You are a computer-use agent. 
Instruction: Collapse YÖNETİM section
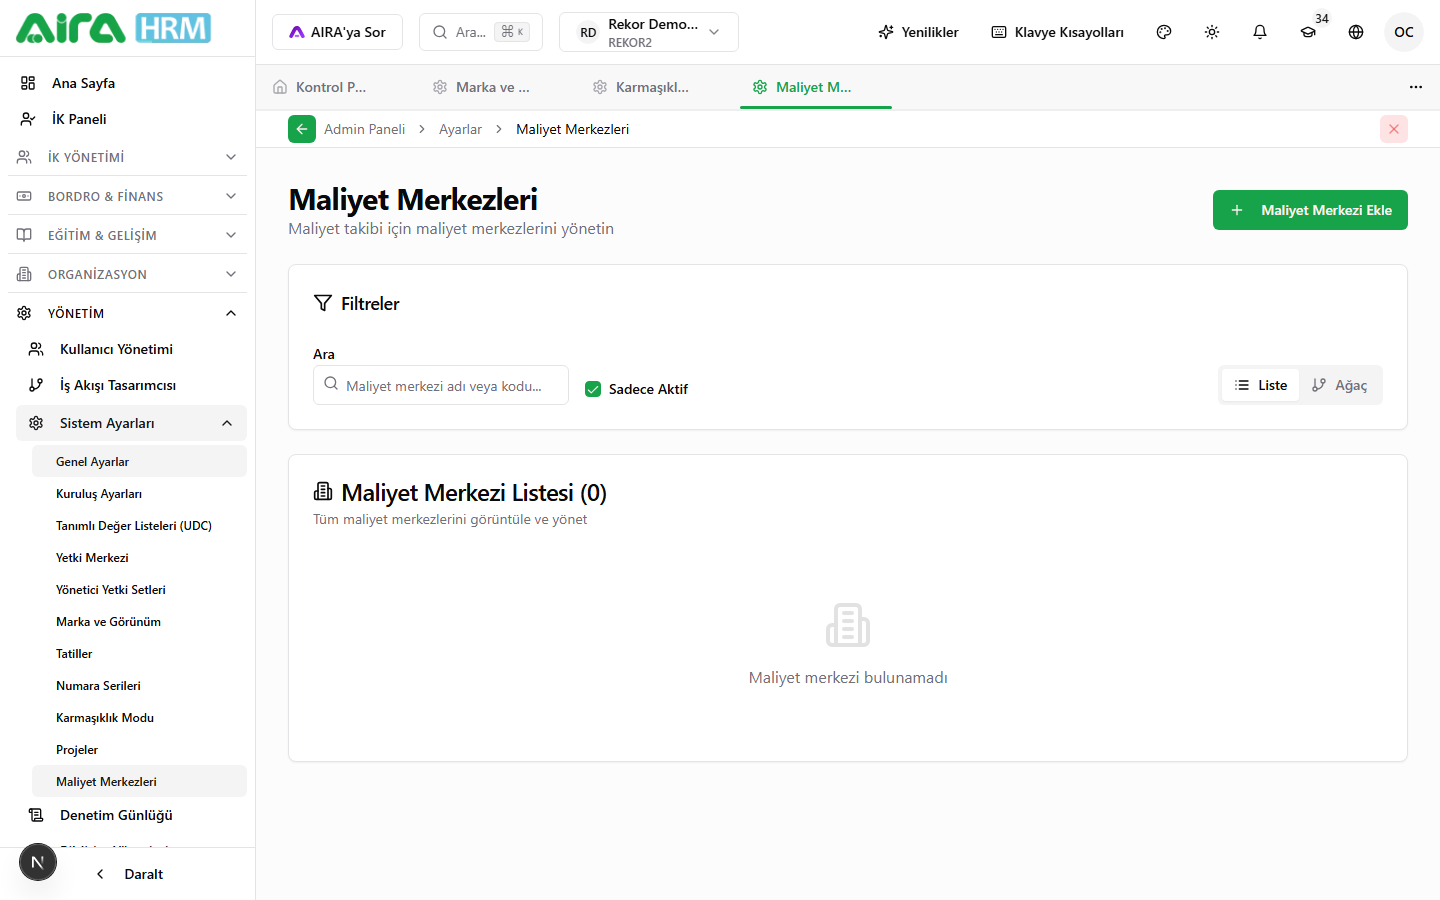click(x=127, y=313)
